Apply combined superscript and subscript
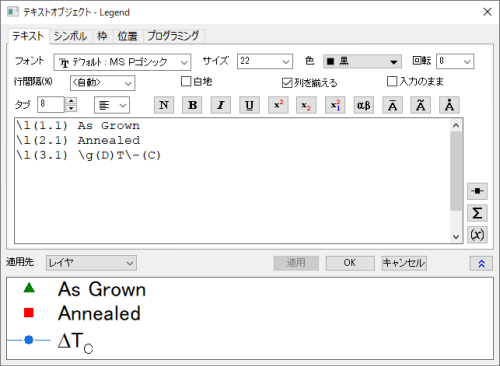500x366 pixels. [335, 105]
